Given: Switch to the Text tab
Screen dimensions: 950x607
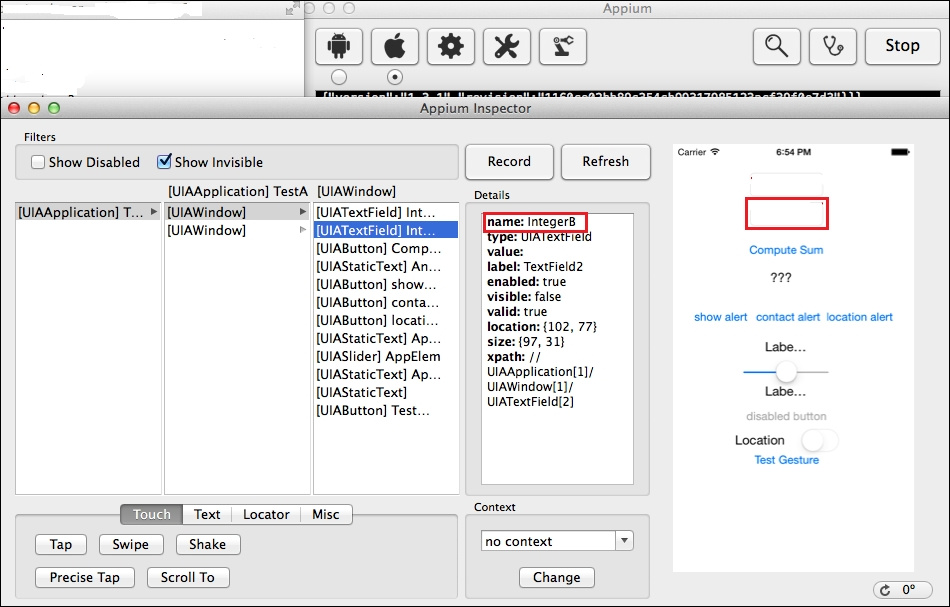Looking at the screenshot, I should coord(207,514).
